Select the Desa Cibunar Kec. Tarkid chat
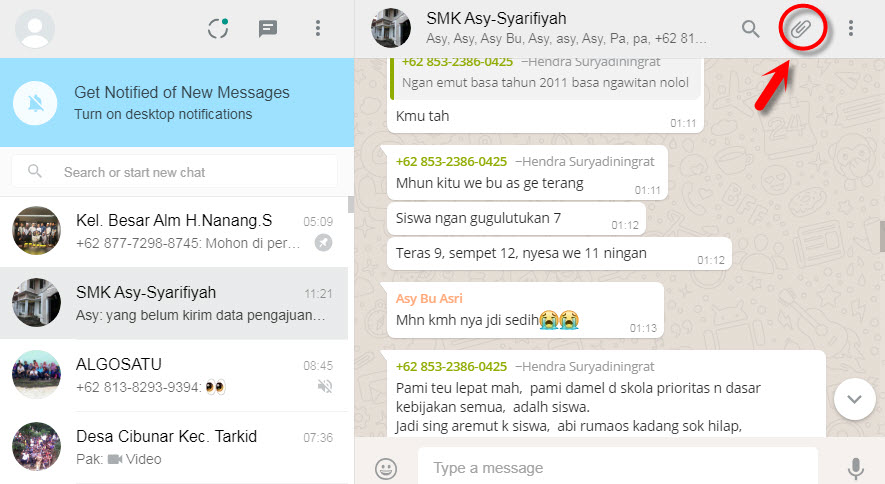885x484 pixels. click(174, 447)
